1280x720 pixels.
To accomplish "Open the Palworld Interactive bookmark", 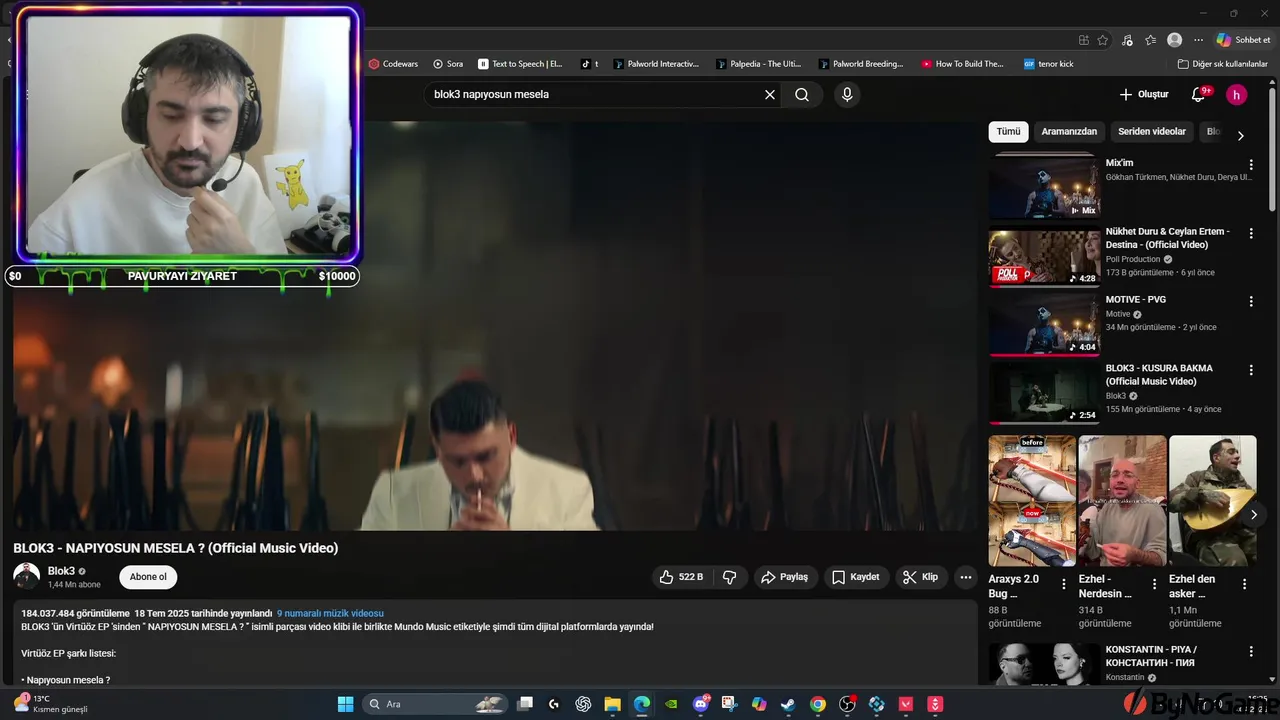I will 656,64.
